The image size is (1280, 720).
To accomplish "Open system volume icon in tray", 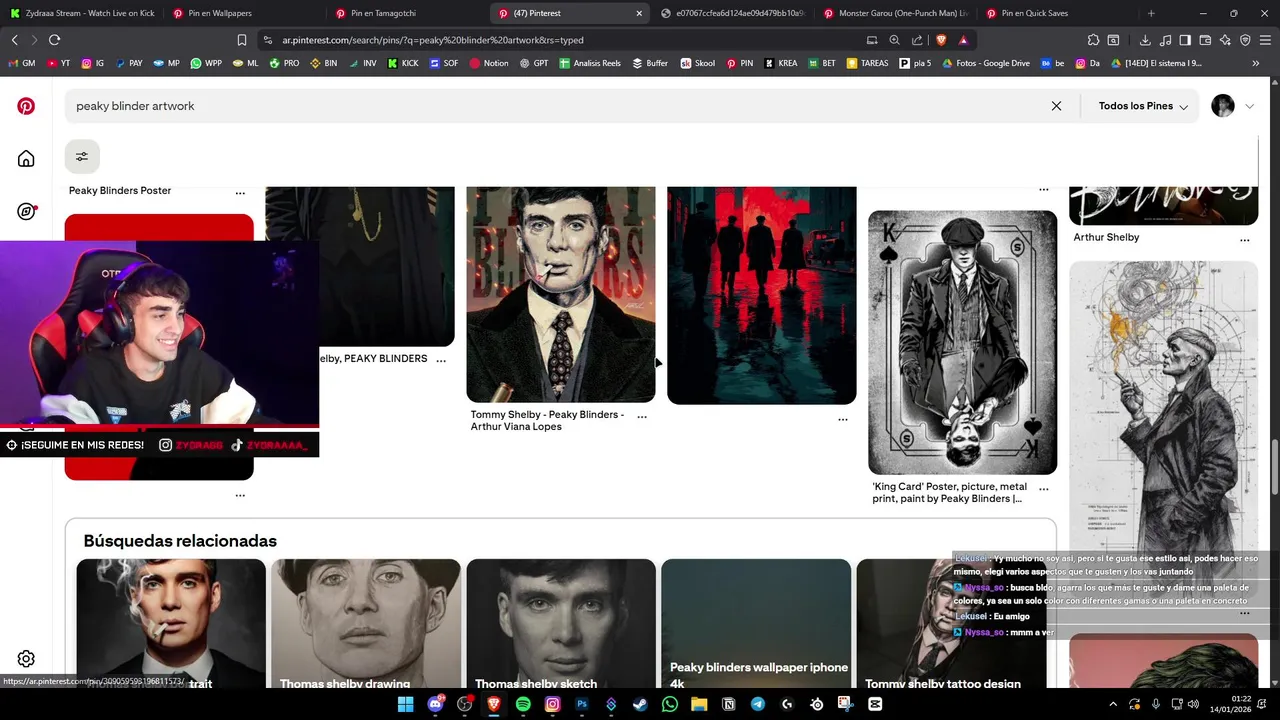I will pos(1192,704).
